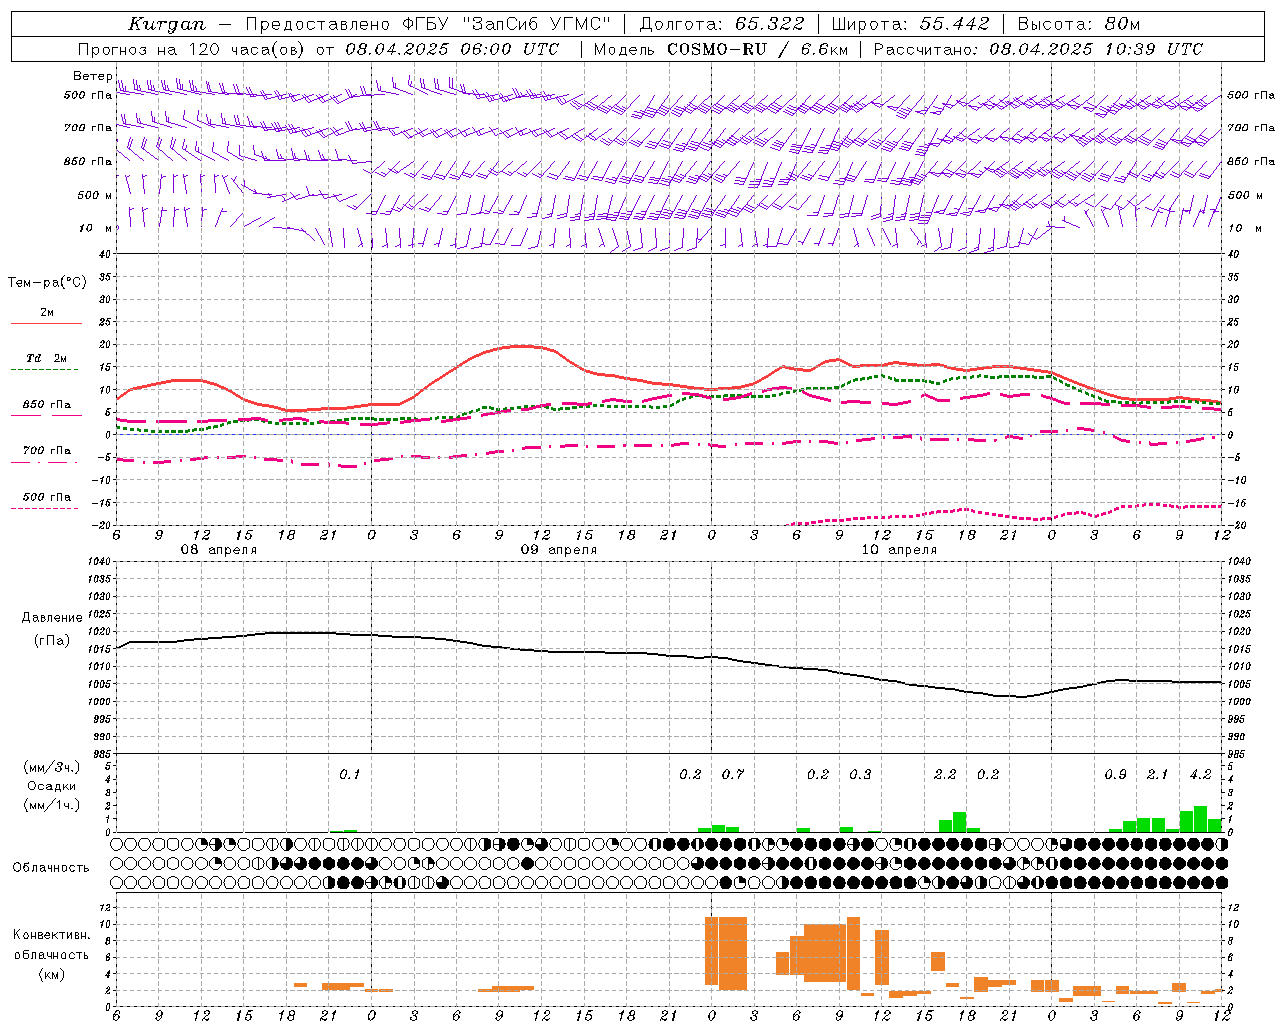
Task: Click the precipitation value "0.3"
Action: pos(860,774)
